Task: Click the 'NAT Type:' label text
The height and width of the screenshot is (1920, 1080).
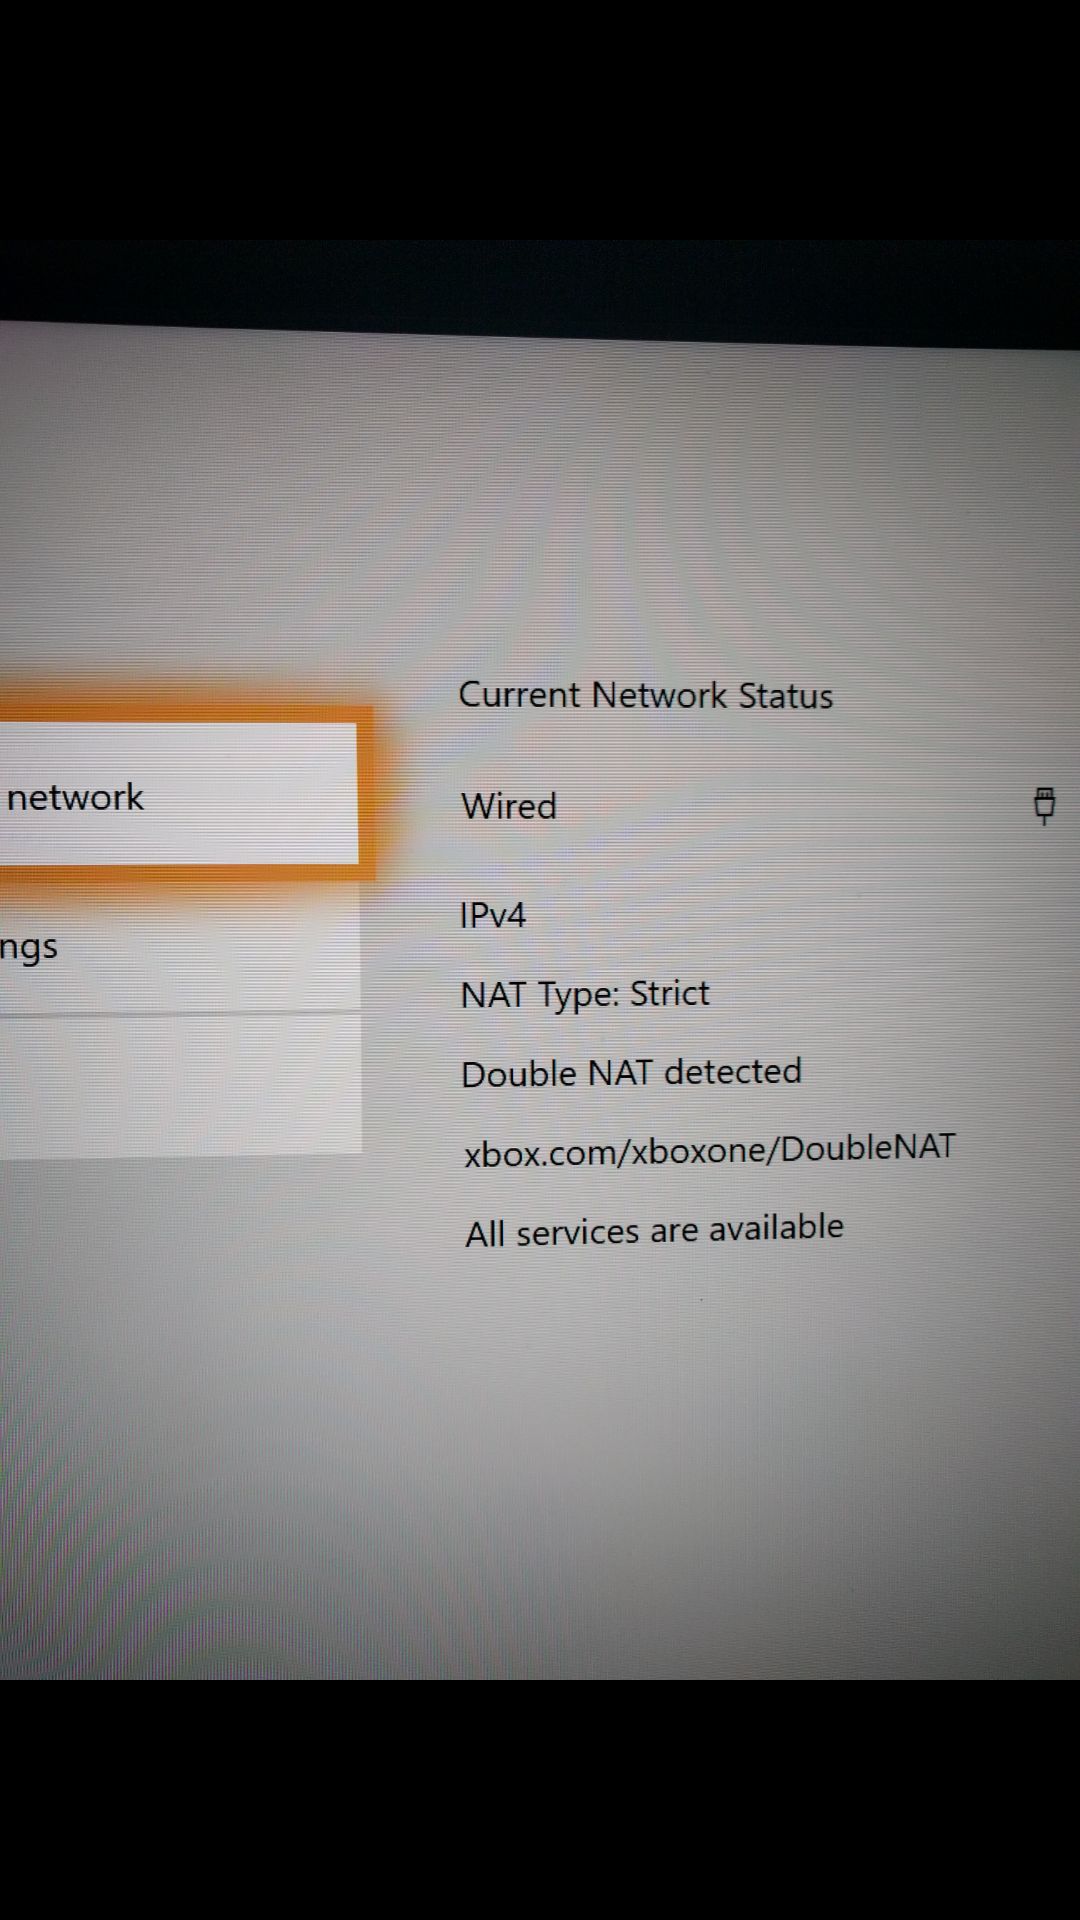Action: [540, 995]
